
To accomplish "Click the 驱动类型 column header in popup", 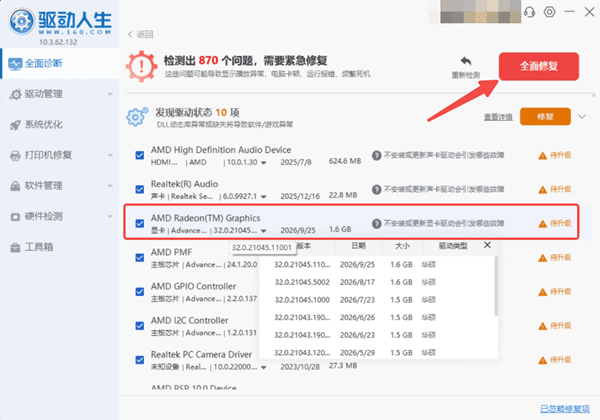I will [453, 246].
